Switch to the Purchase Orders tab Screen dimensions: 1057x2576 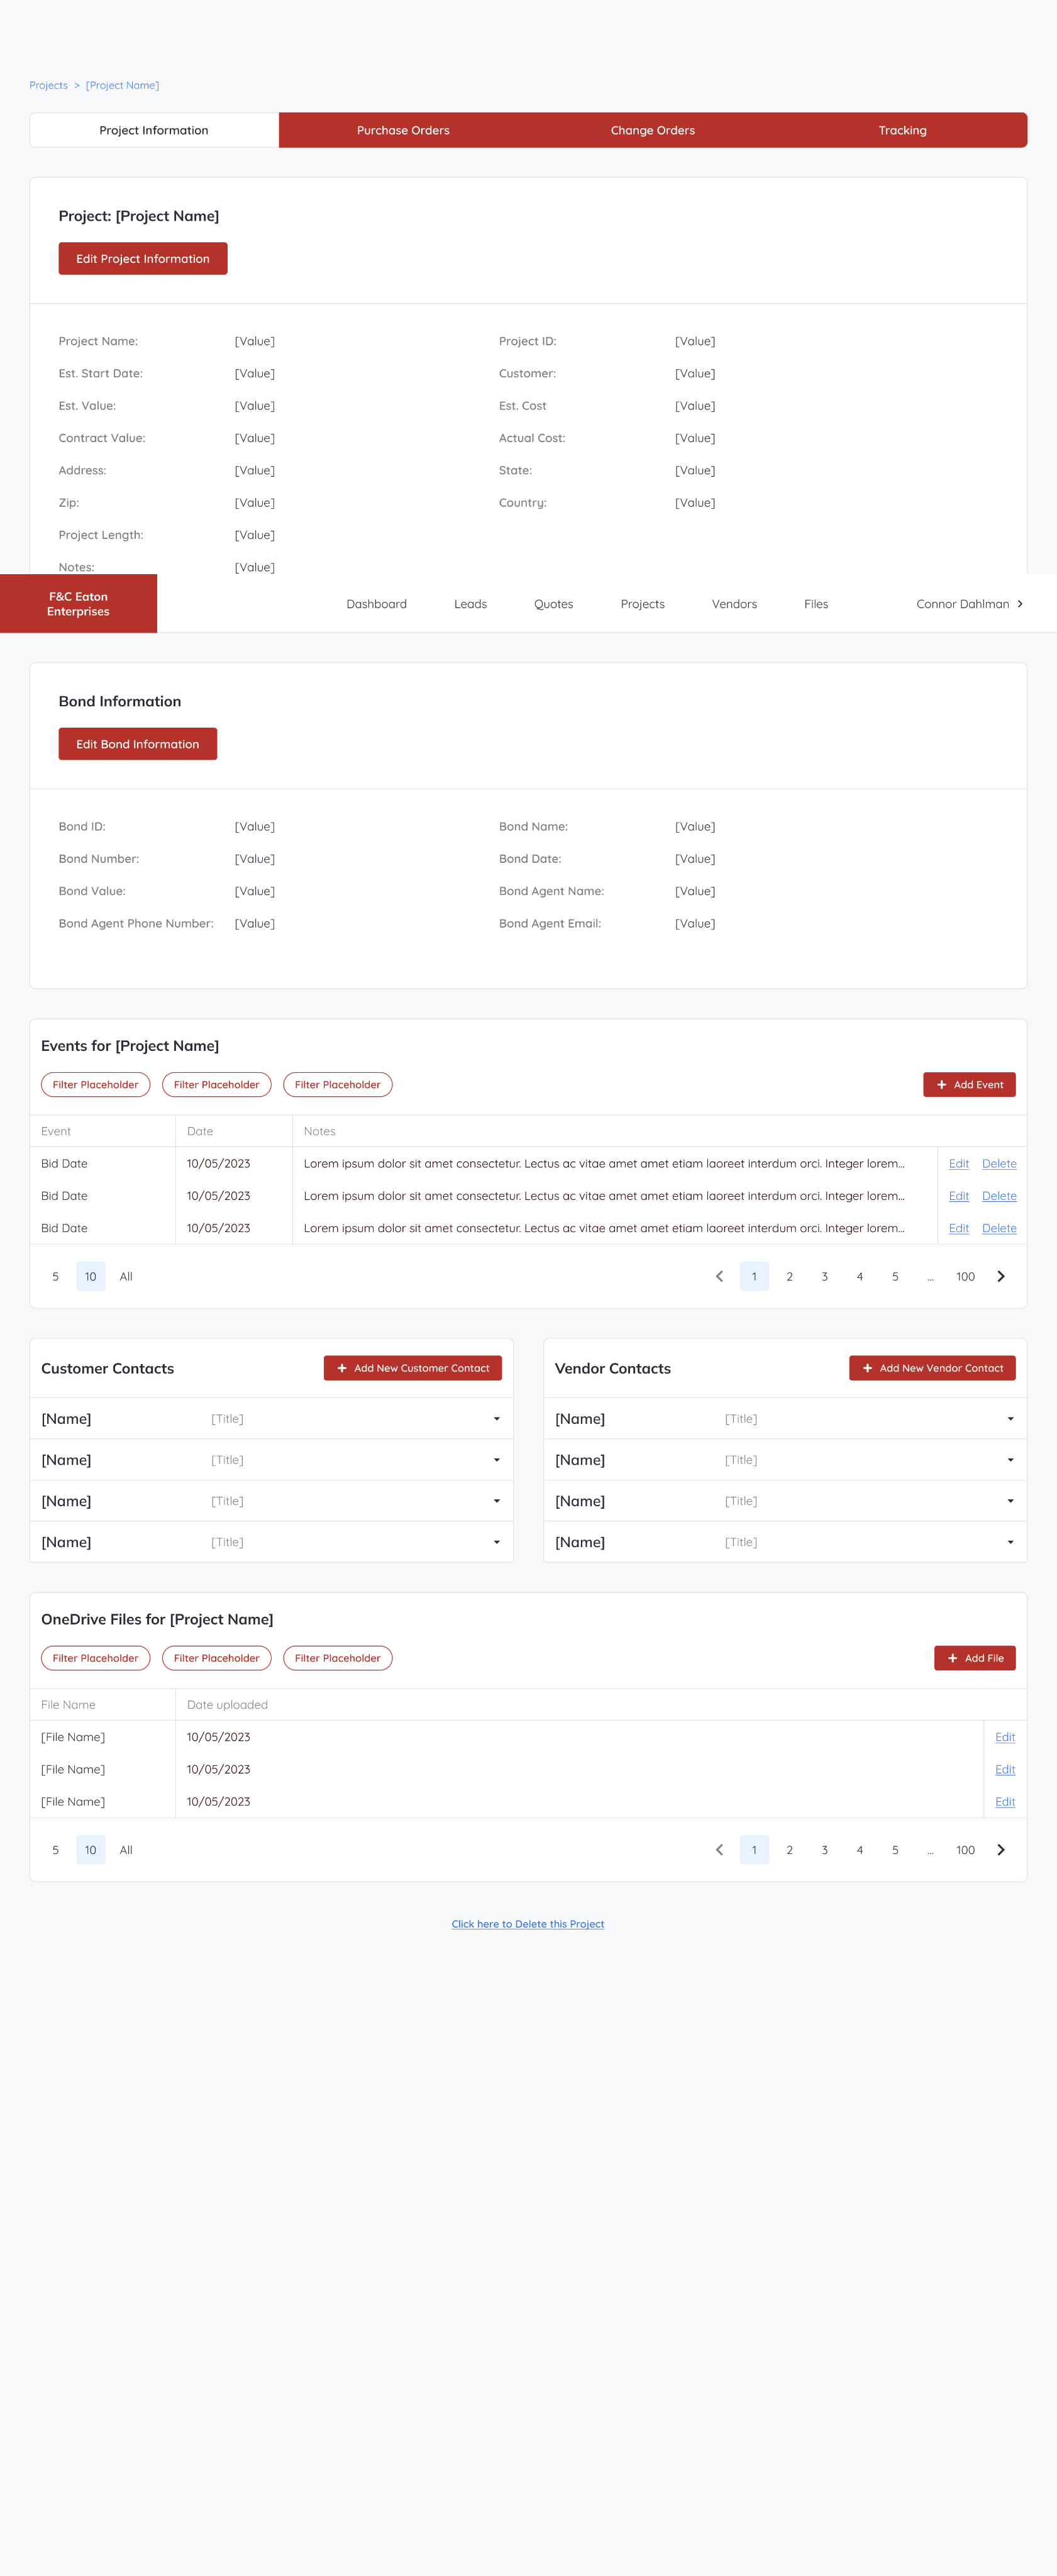tap(403, 130)
